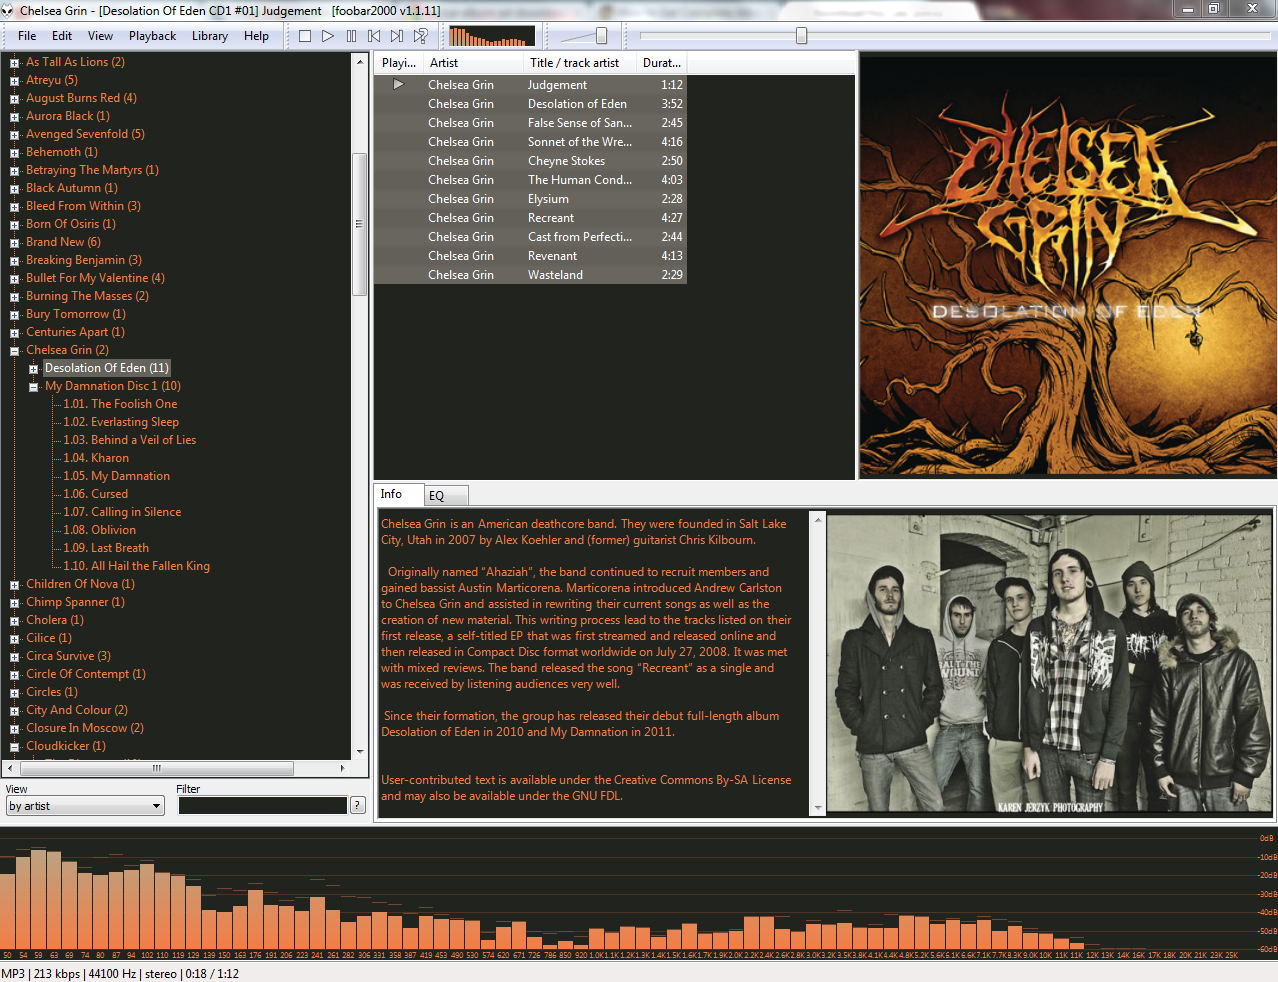Click the Filter text input field
Image resolution: width=1278 pixels, height=982 pixels.
point(263,806)
